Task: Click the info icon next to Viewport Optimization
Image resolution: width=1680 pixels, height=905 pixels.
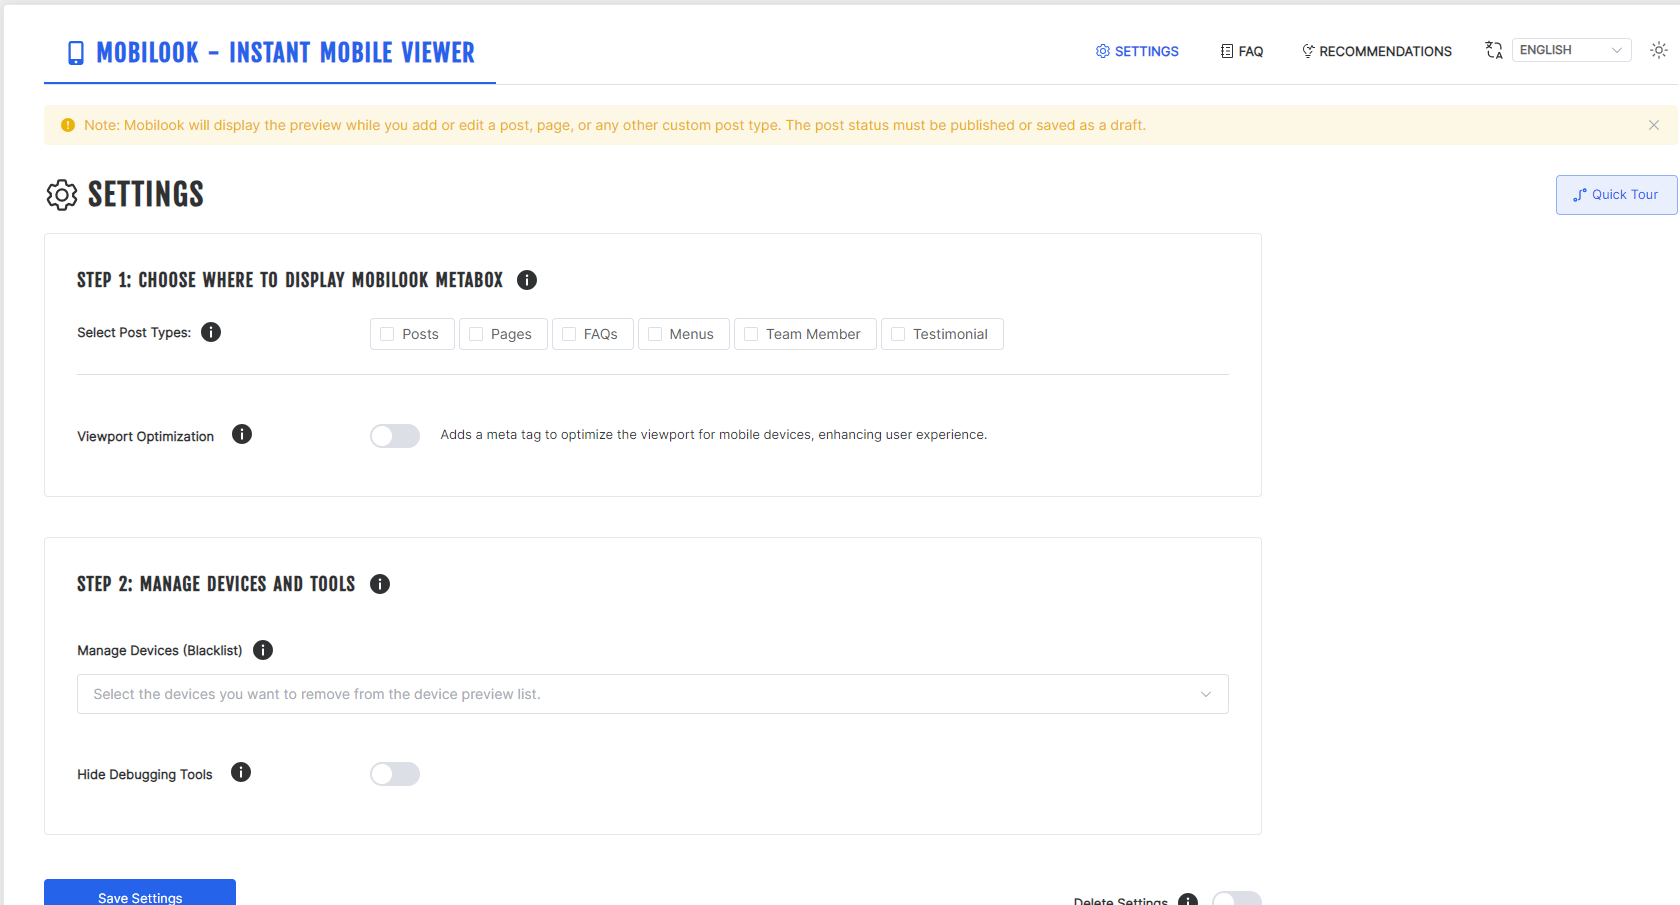Action: point(242,434)
